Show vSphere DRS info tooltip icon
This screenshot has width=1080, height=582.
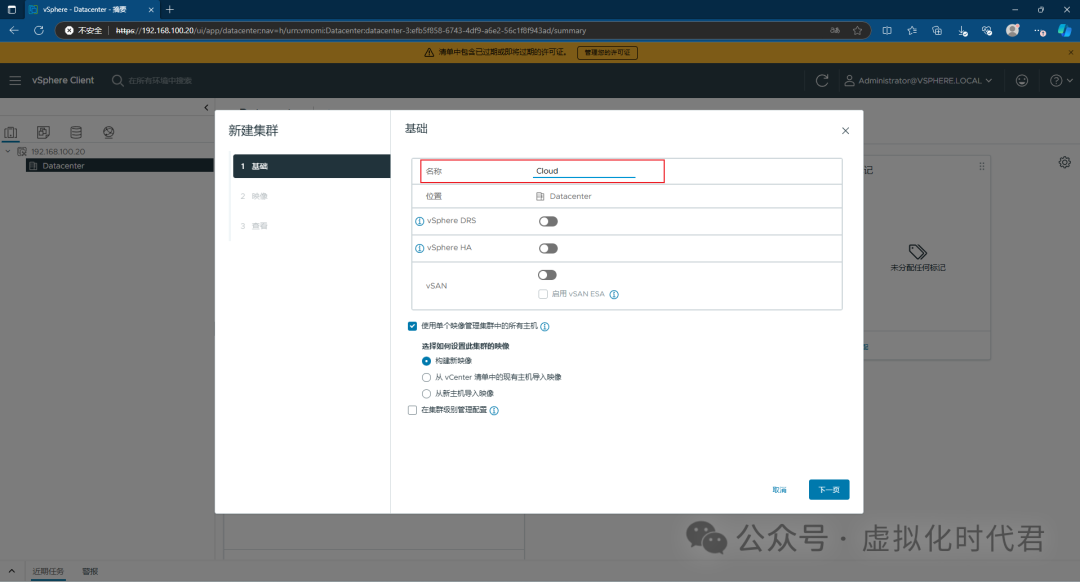pyautogui.click(x=419, y=221)
